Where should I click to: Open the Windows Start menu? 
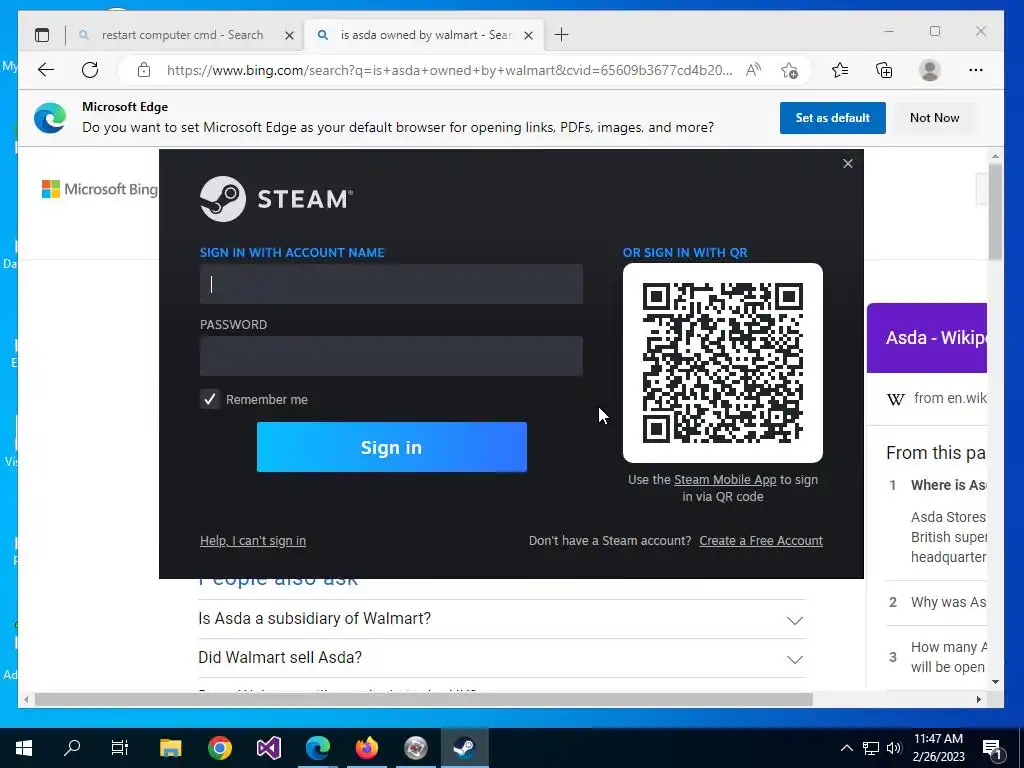pyautogui.click(x=24, y=748)
